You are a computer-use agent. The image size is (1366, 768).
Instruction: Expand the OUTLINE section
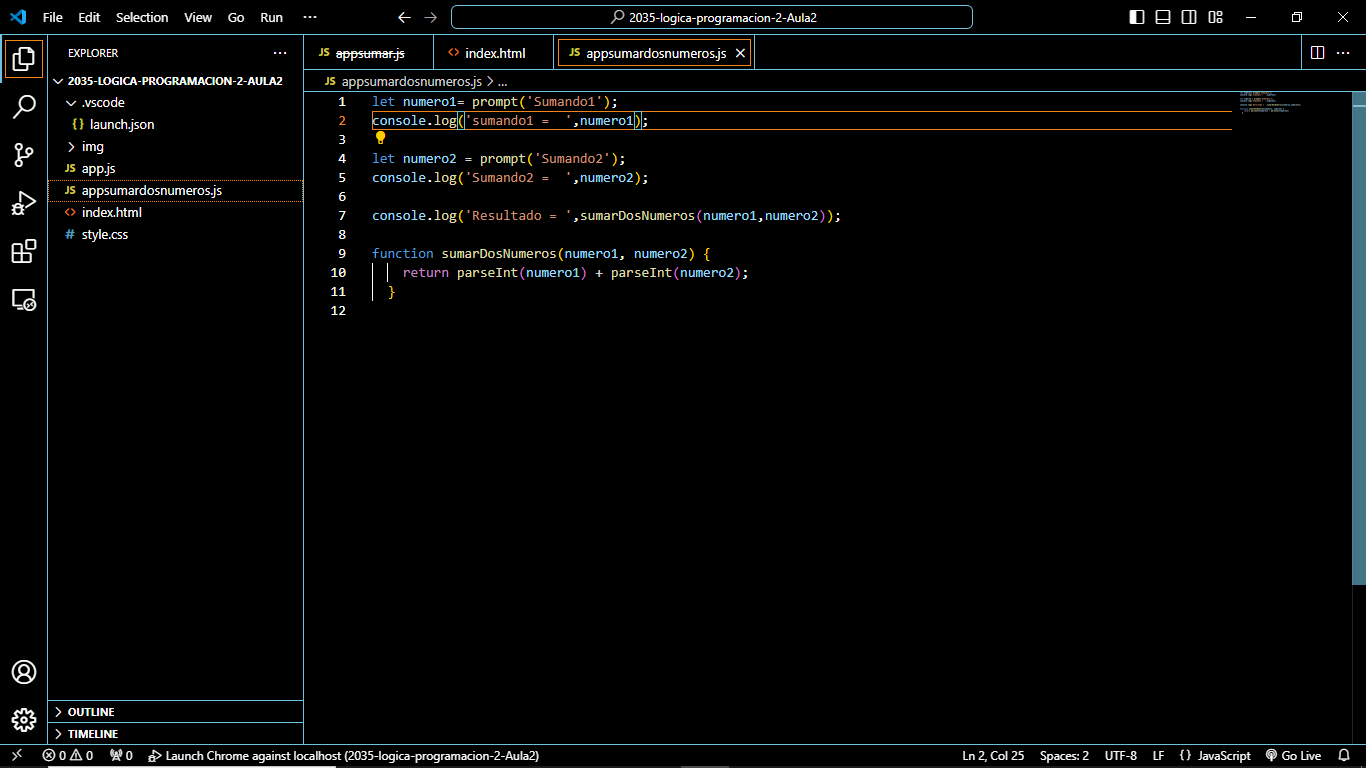point(175,712)
